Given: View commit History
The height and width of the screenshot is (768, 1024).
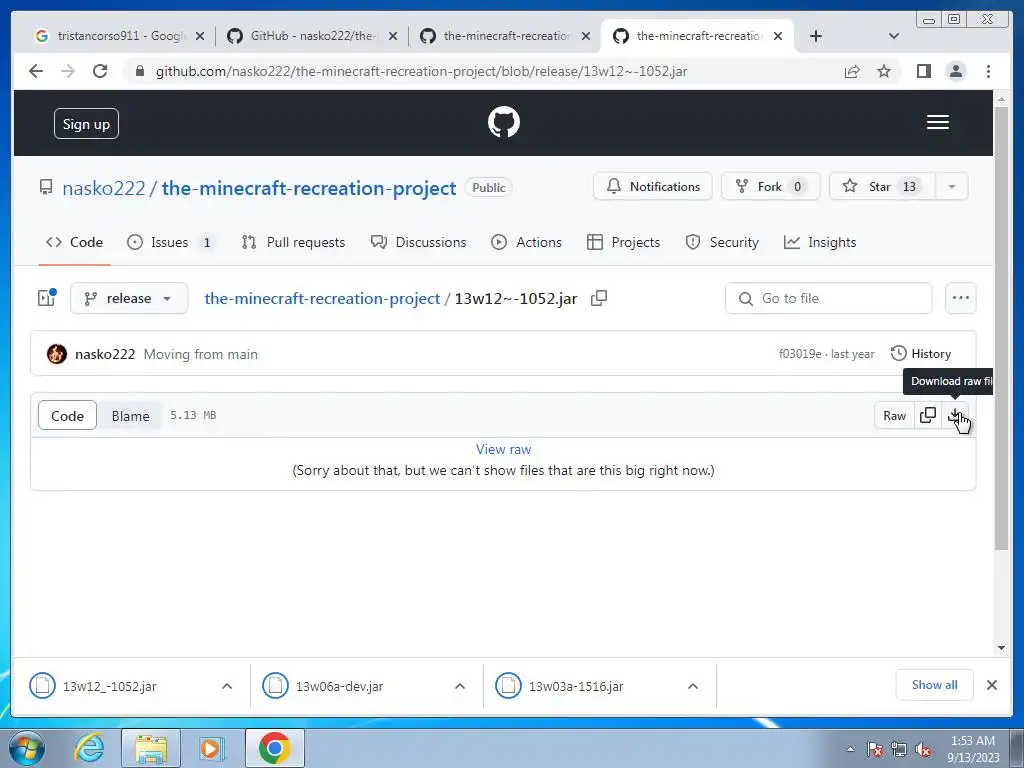Looking at the screenshot, I should click(x=921, y=354).
